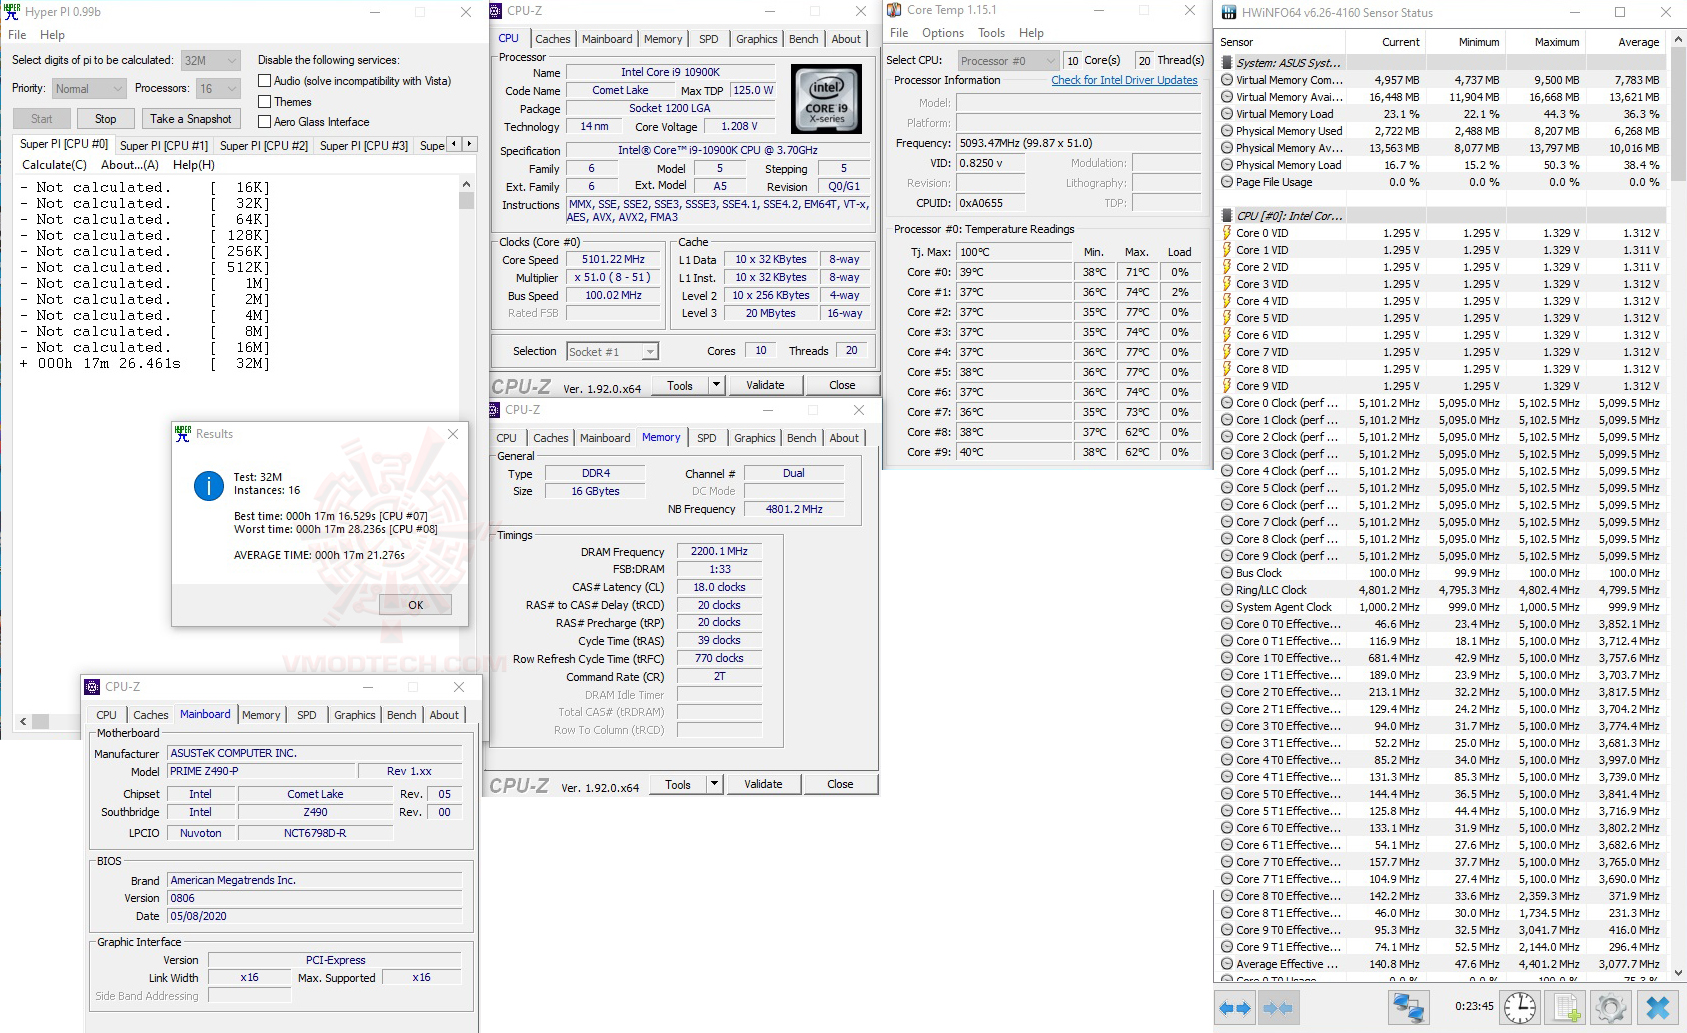Check the Themes checkbox in Hyper PI

(x=265, y=101)
